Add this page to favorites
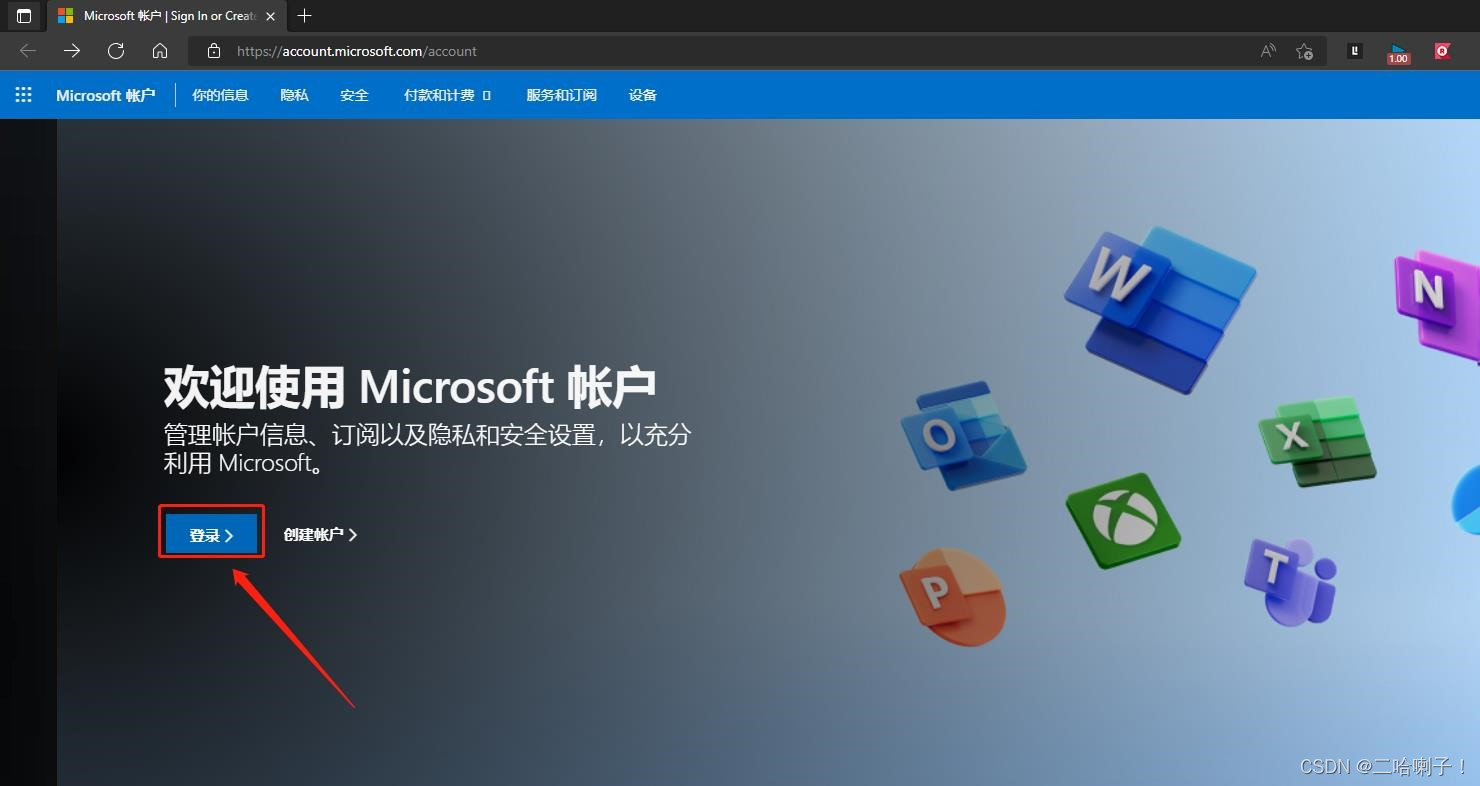The width and height of the screenshot is (1480, 786). point(1304,51)
